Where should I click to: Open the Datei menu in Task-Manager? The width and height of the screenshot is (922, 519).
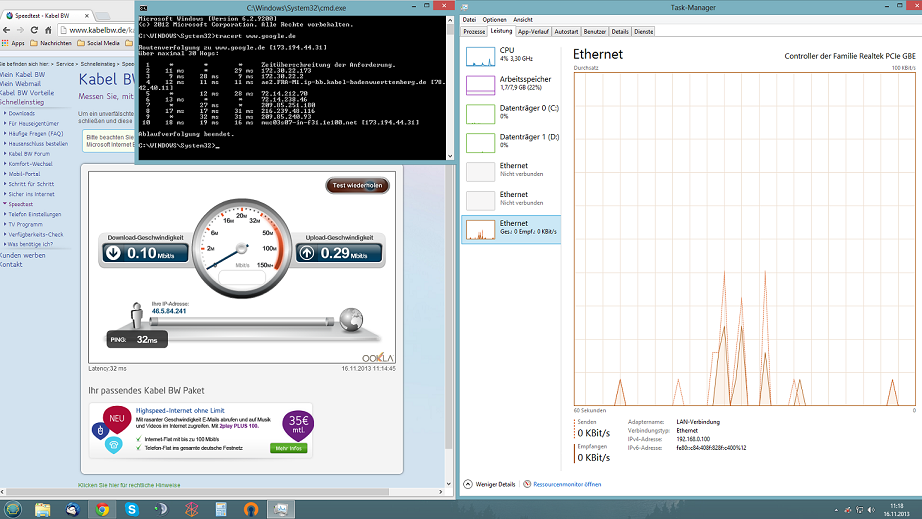[469, 19]
